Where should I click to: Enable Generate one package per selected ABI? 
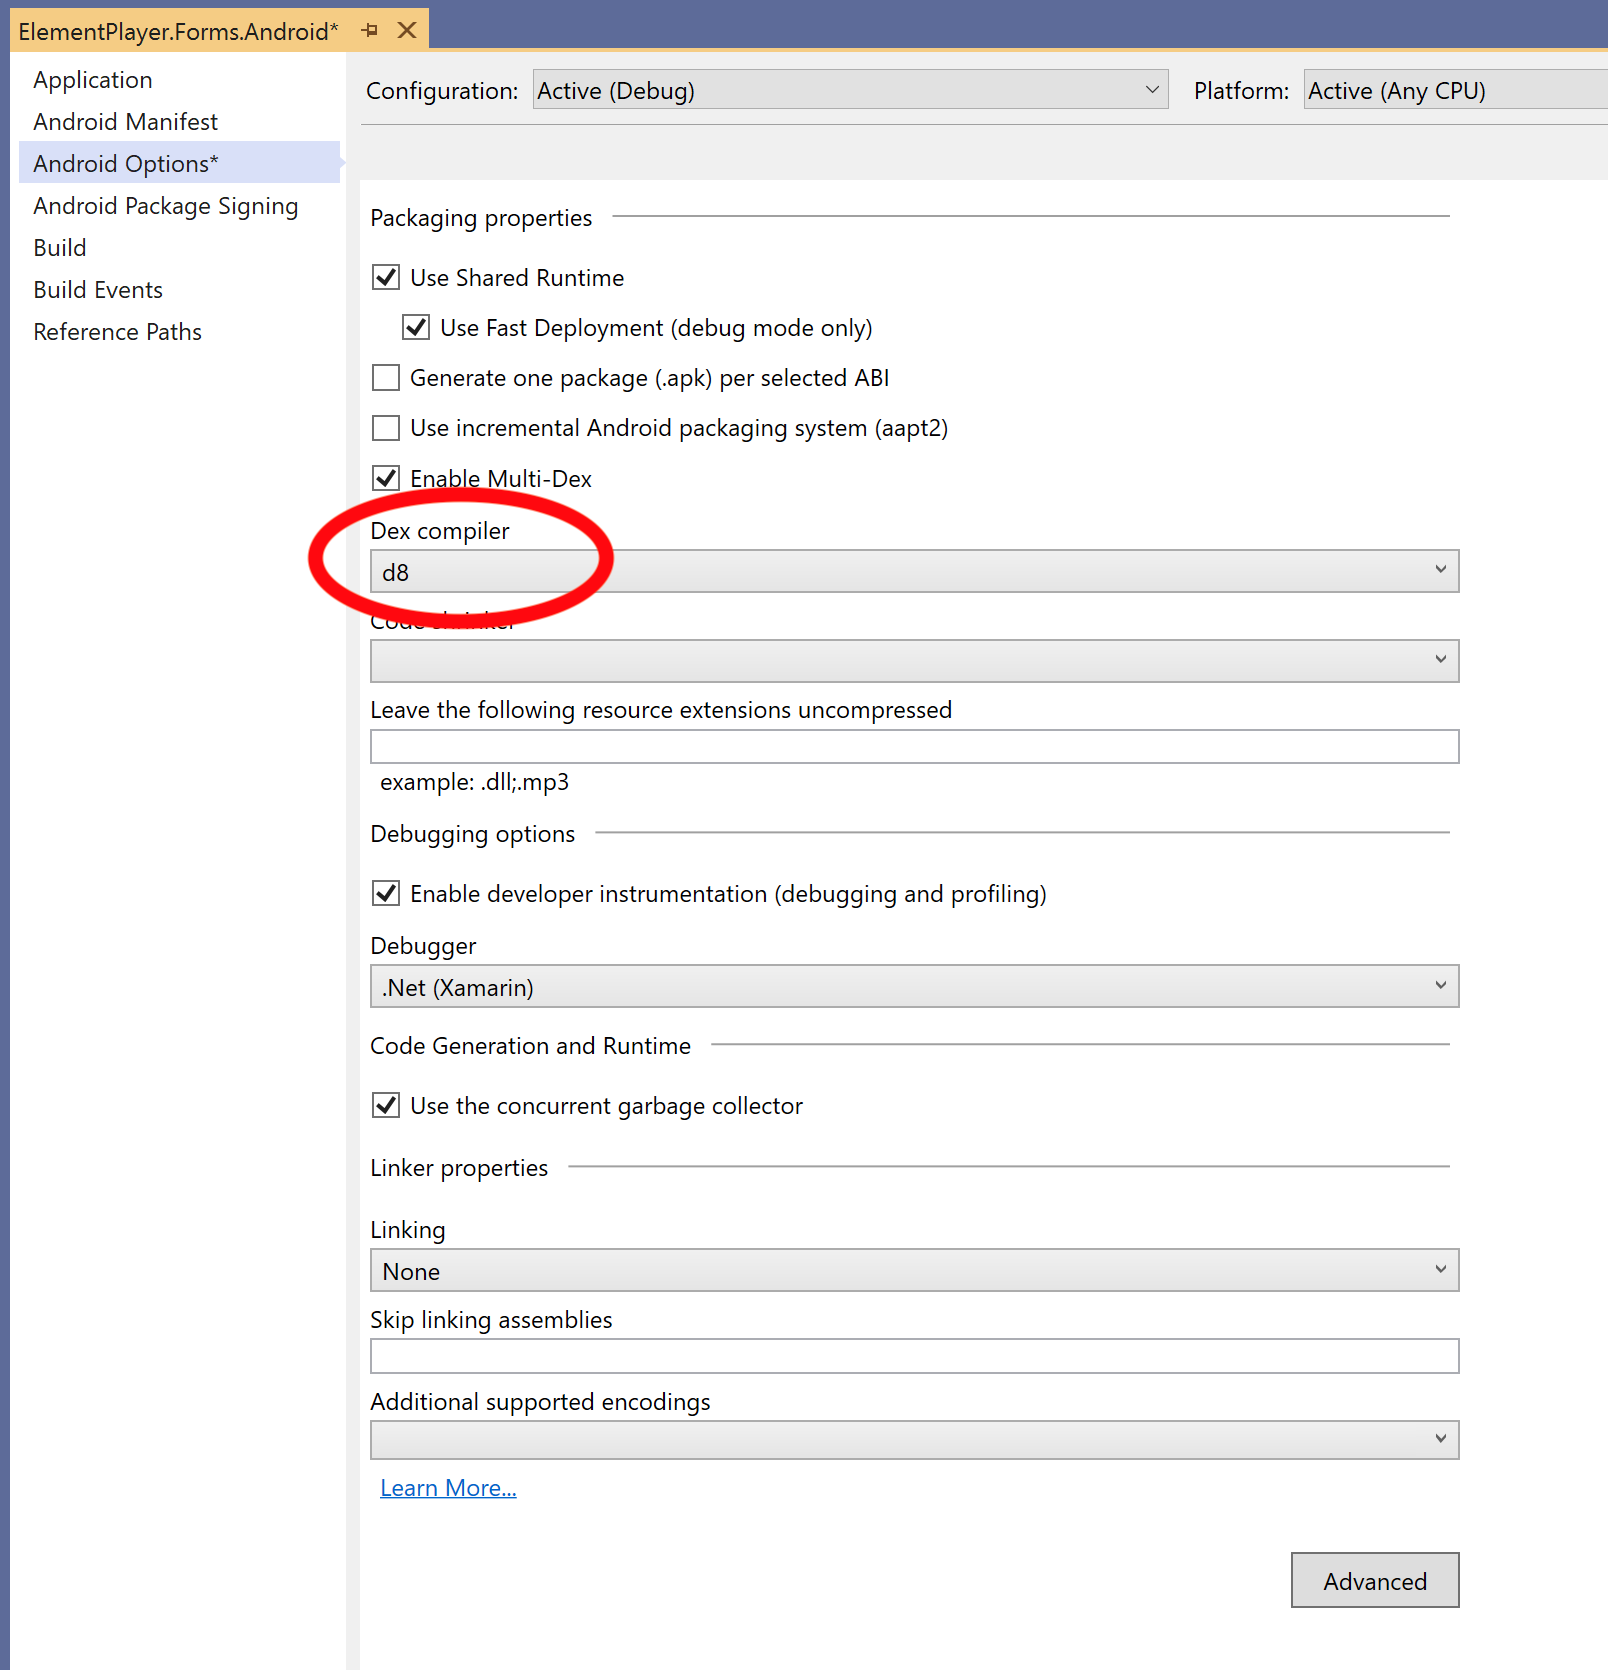386,377
